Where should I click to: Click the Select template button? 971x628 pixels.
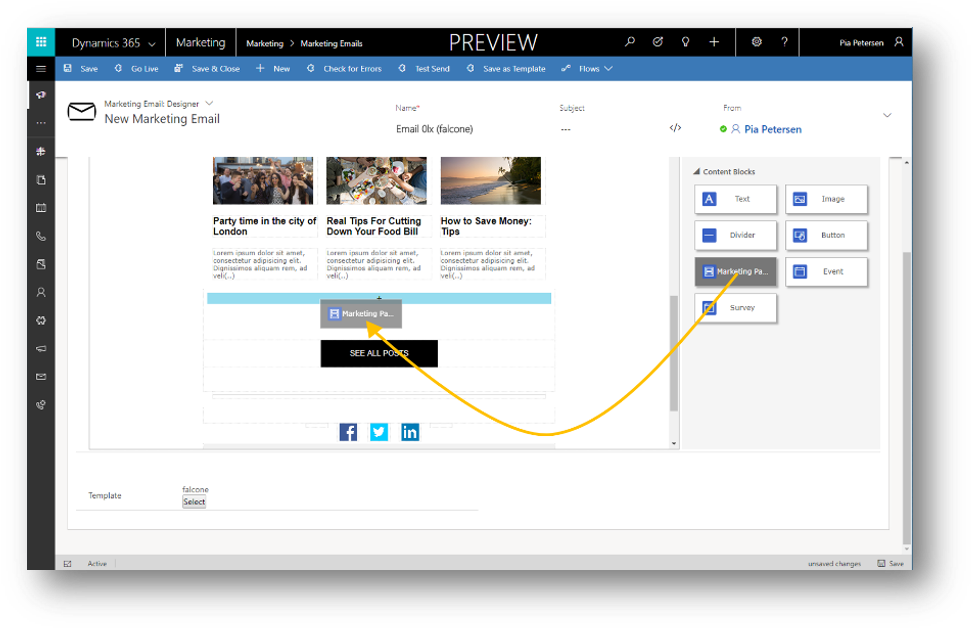194,502
